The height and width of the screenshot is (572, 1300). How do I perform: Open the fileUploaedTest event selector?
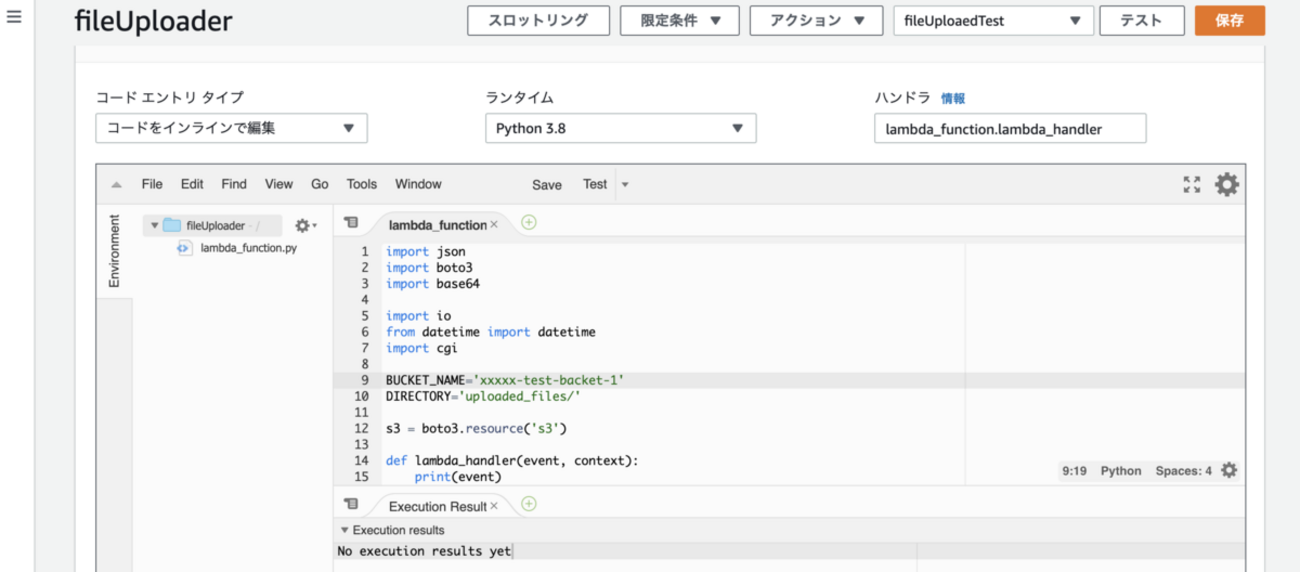pyautogui.click(x=993, y=20)
